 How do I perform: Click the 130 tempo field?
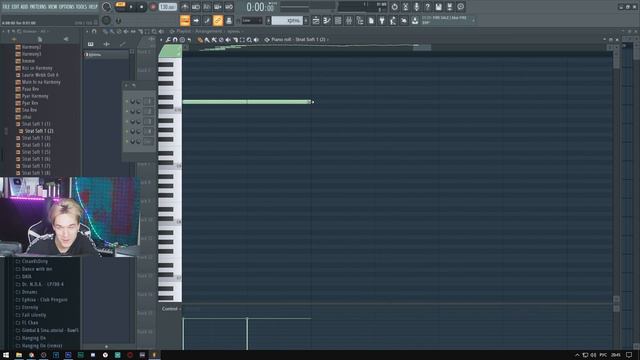[x=167, y=7]
